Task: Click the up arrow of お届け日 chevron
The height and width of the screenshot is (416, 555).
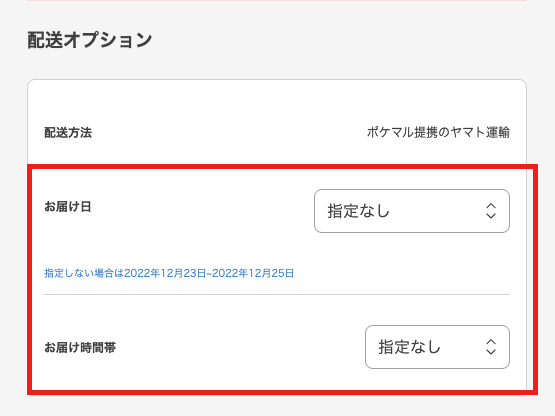Action: 491,205
